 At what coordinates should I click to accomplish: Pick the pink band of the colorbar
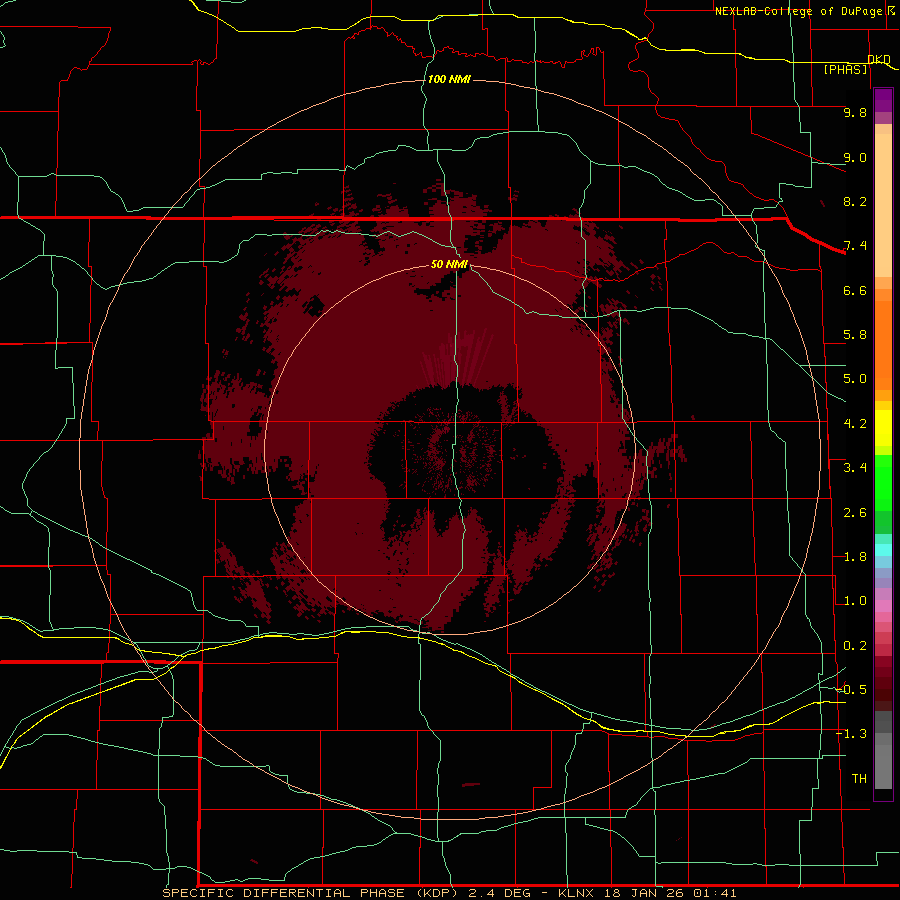883,606
